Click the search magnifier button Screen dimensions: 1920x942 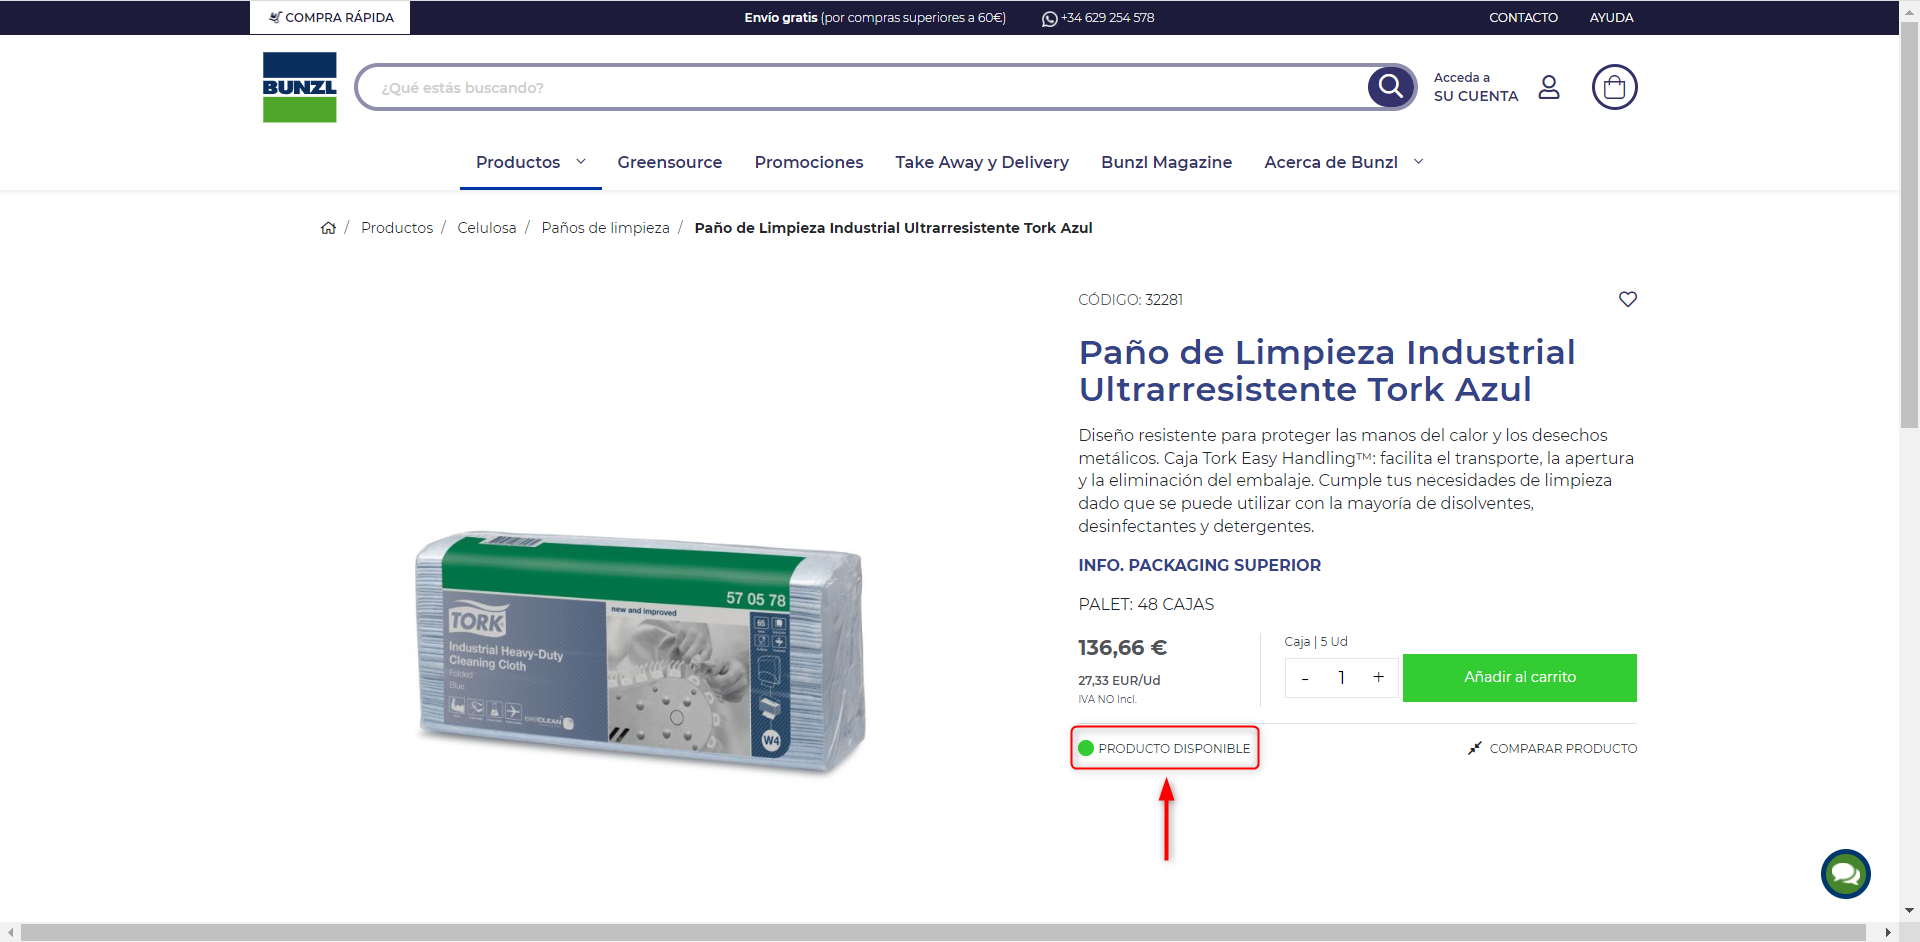tap(1390, 87)
